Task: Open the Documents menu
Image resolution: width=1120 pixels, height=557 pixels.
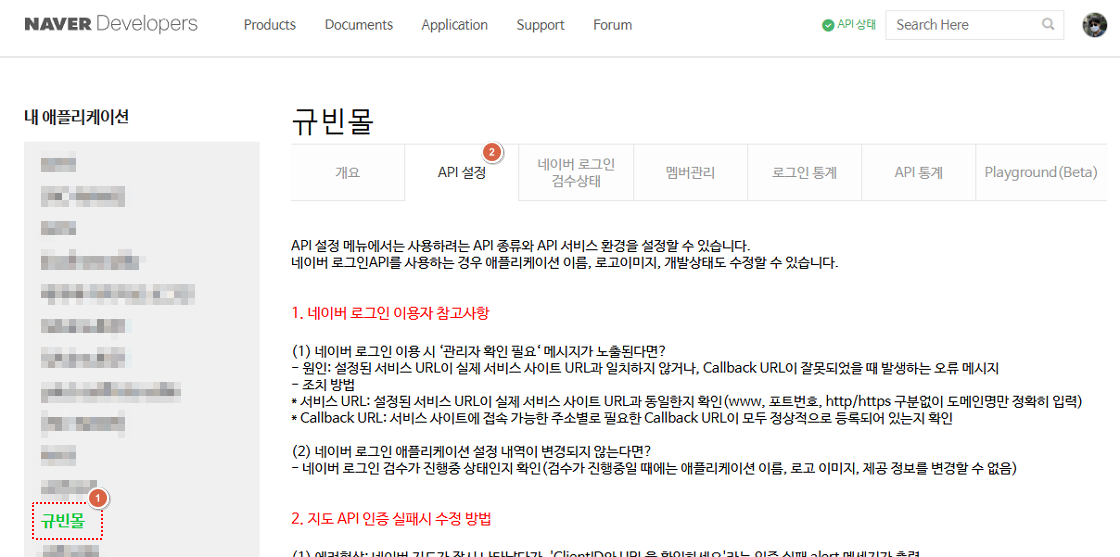Action: click(x=359, y=25)
